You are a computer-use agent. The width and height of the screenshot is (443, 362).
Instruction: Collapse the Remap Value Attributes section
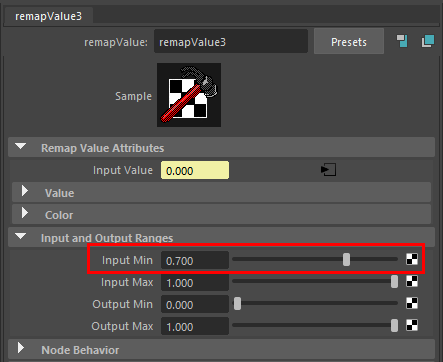click(x=221, y=147)
